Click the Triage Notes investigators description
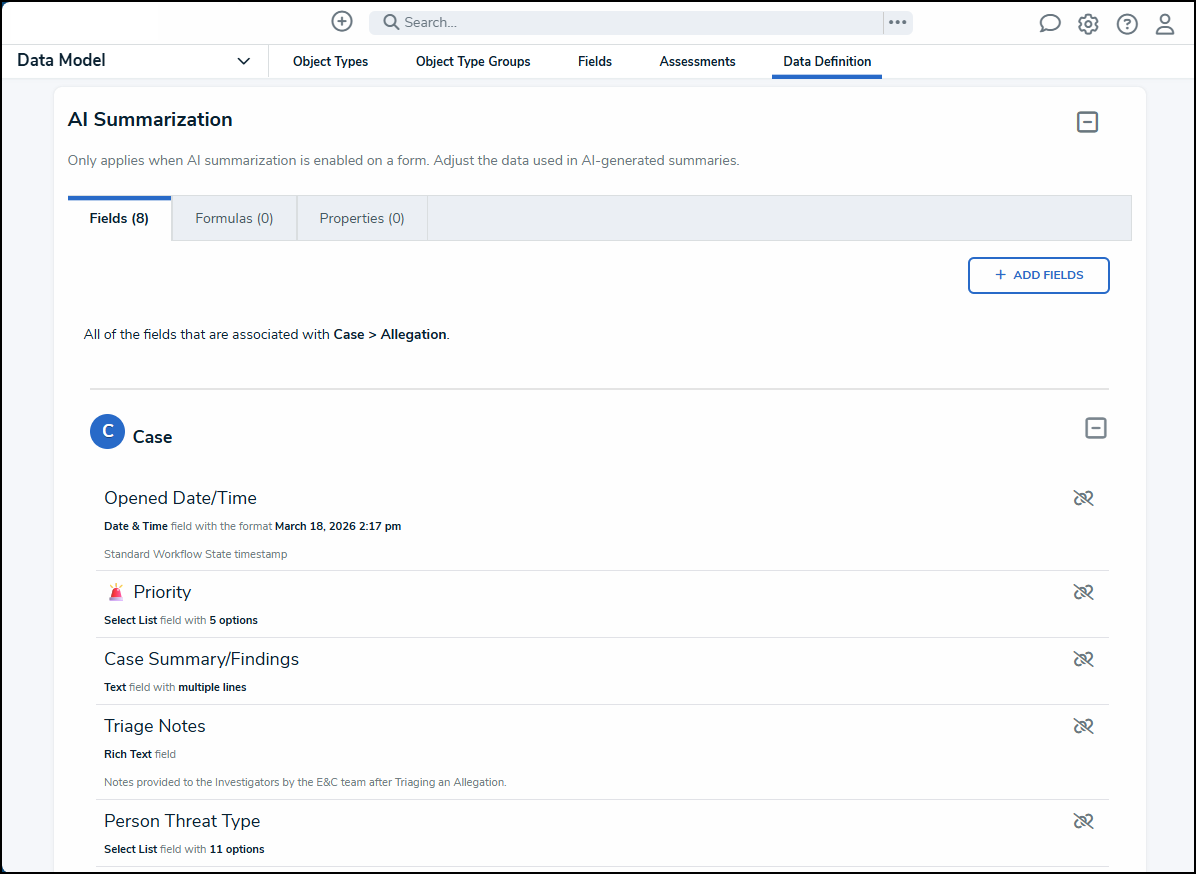The height and width of the screenshot is (874, 1196). pos(305,782)
